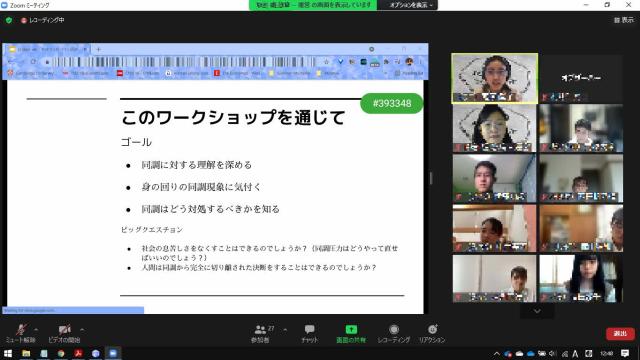Open the participants panel icon

coord(260,333)
